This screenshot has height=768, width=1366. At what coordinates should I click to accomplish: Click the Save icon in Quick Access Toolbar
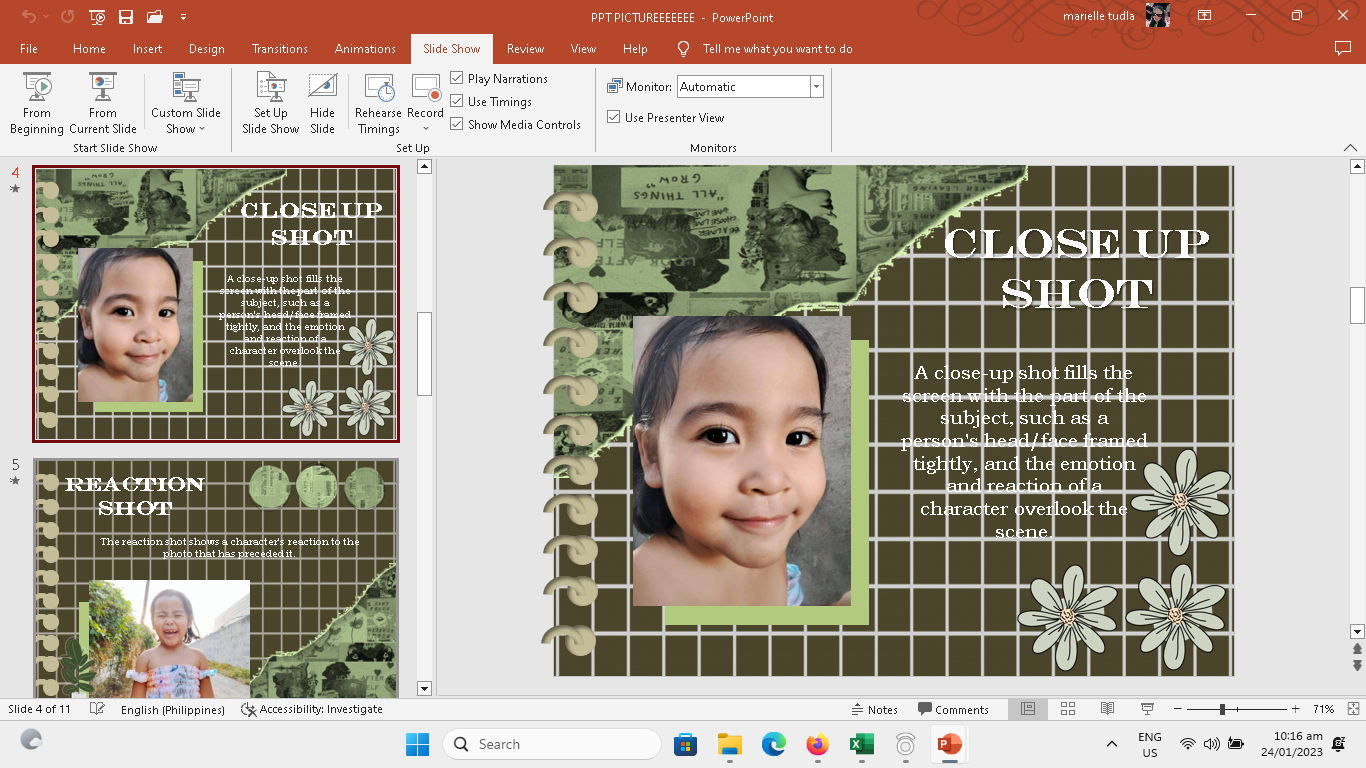(x=126, y=17)
